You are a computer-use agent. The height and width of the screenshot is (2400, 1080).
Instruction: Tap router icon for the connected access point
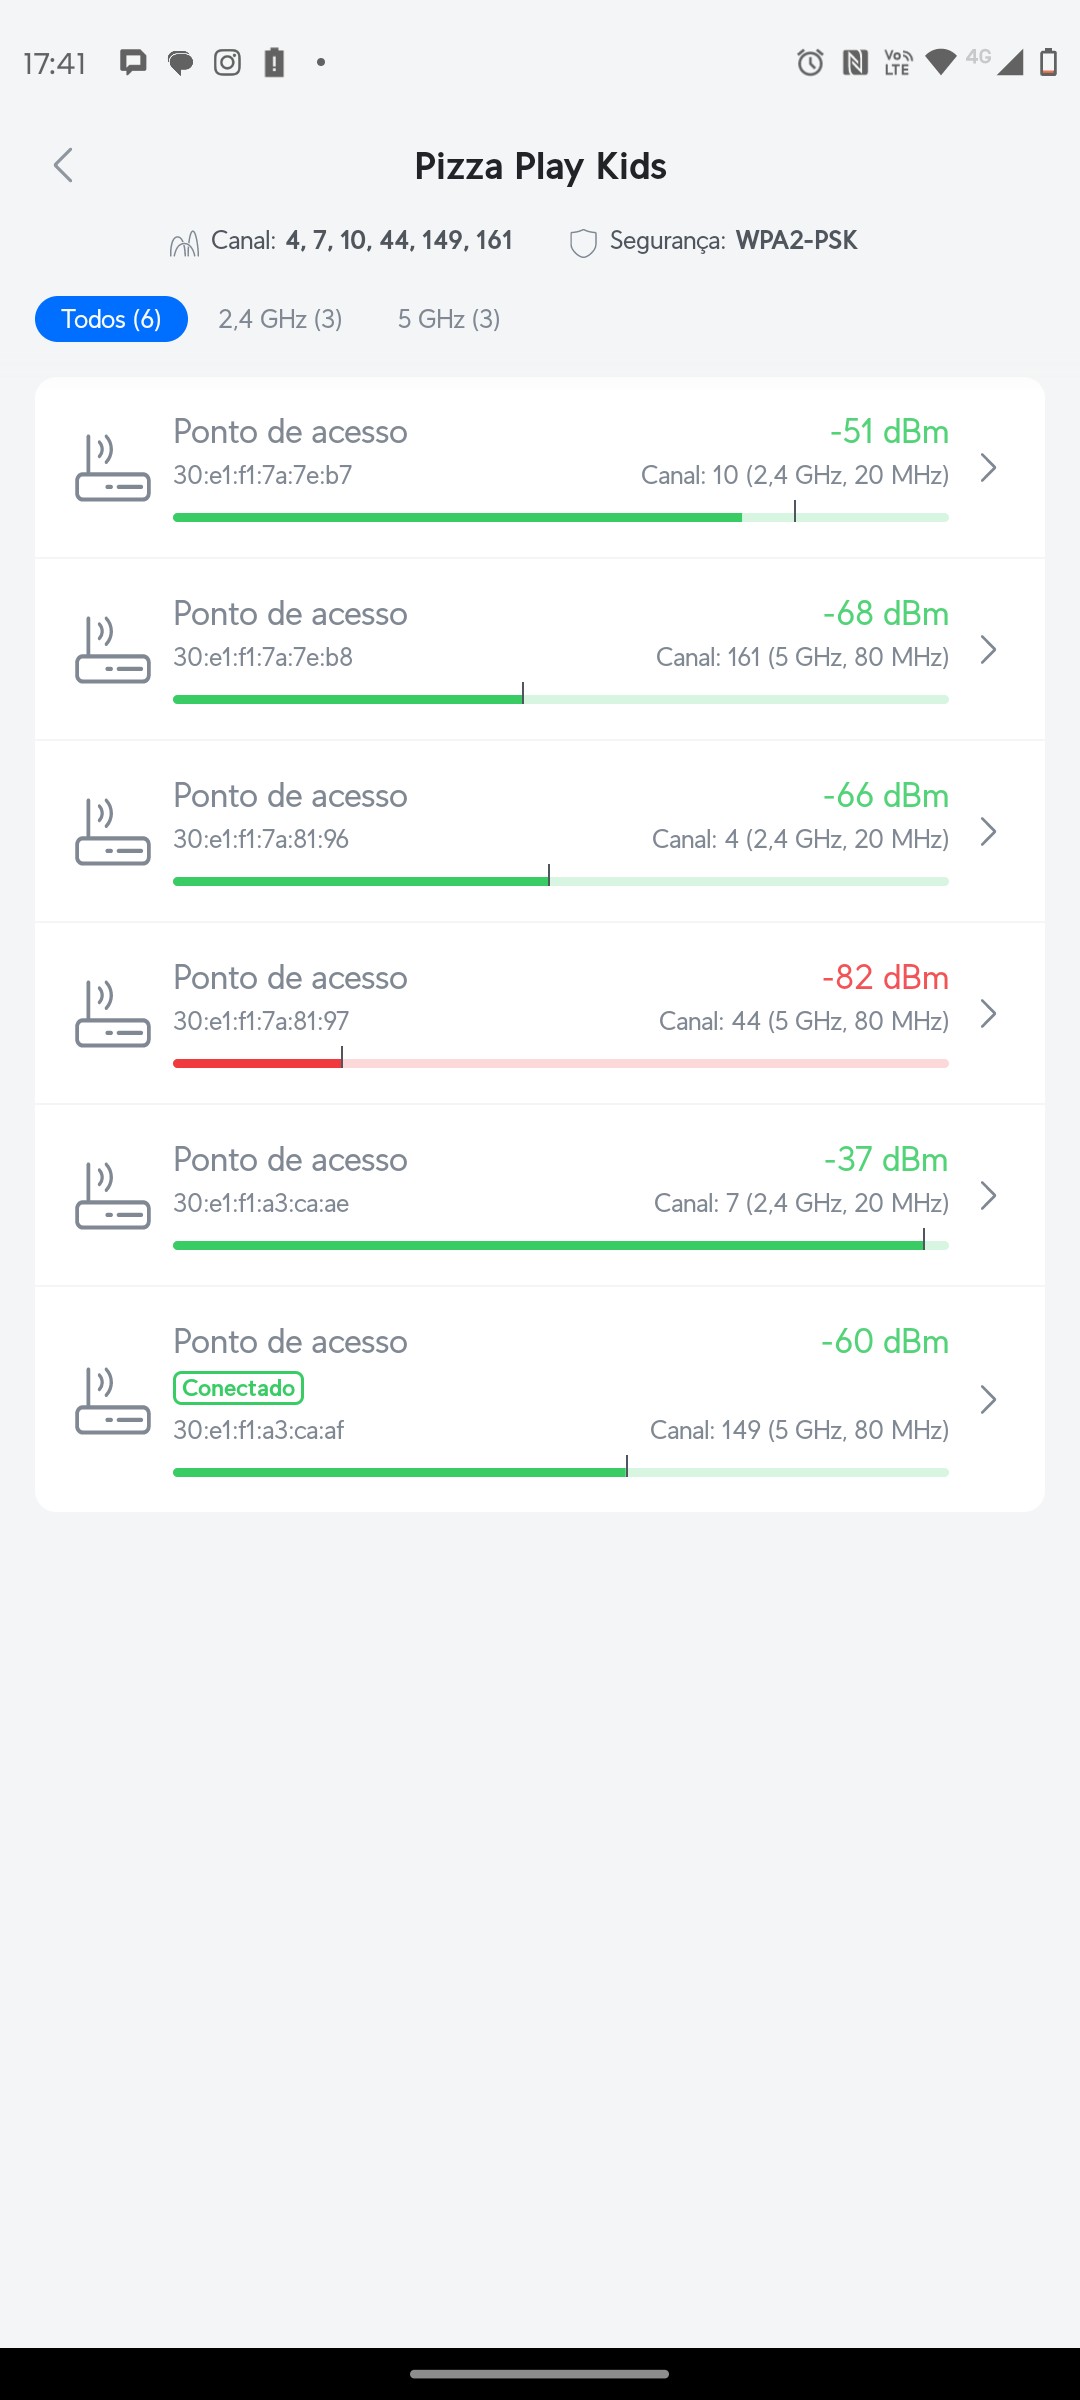(113, 1400)
